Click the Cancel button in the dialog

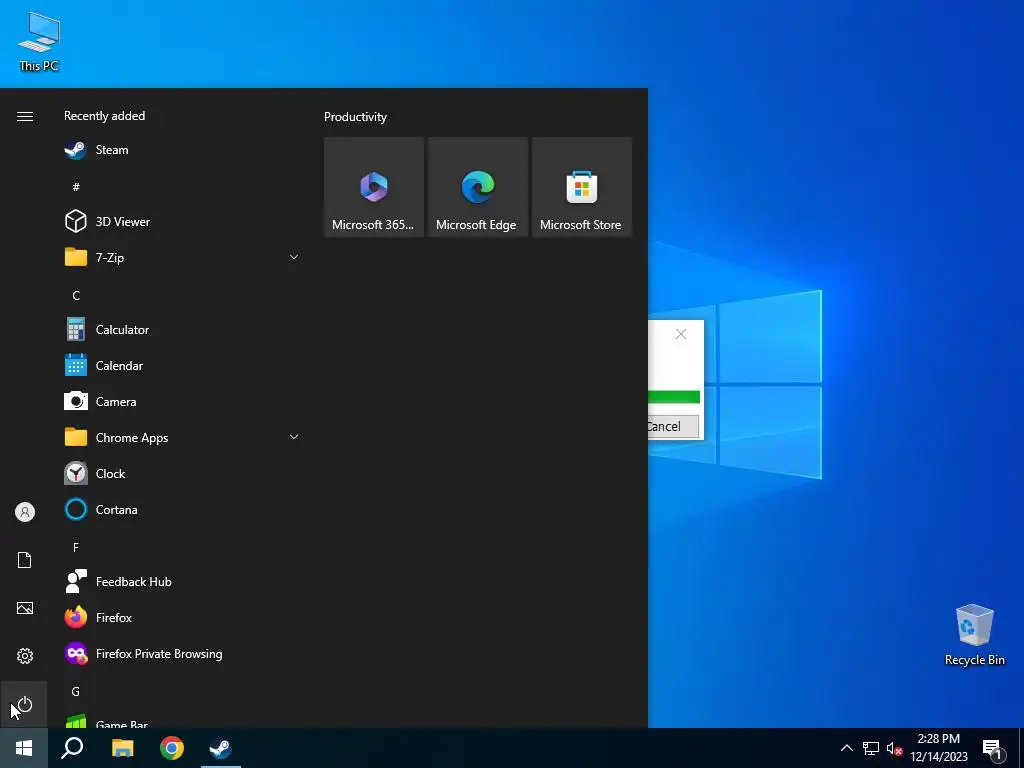[673, 426]
